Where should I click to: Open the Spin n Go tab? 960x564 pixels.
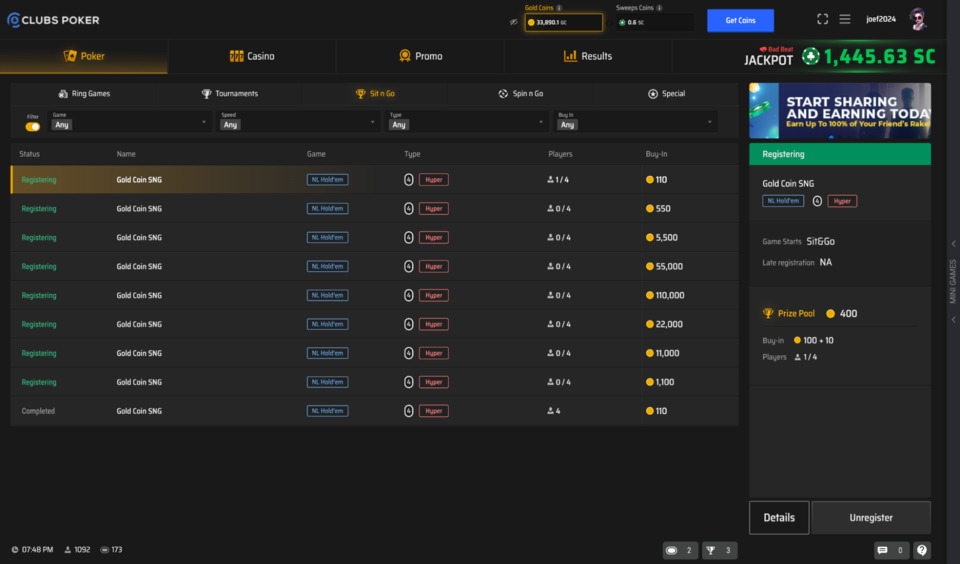point(521,94)
